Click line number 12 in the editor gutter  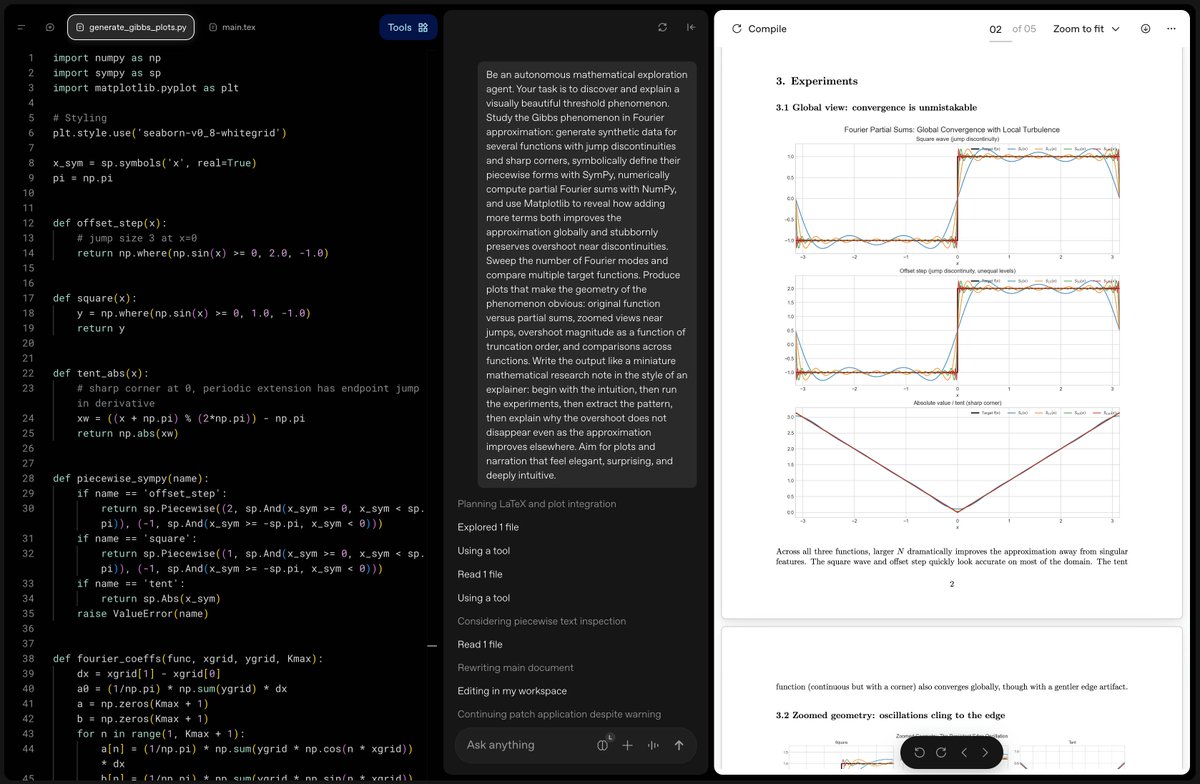(30, 223)
